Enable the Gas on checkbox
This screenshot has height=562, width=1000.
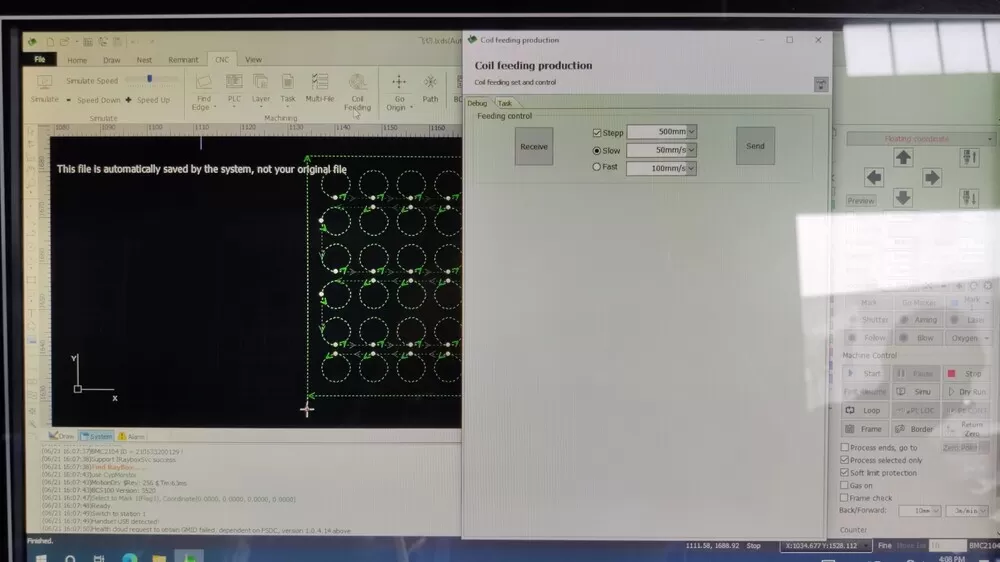pos(845,485)
